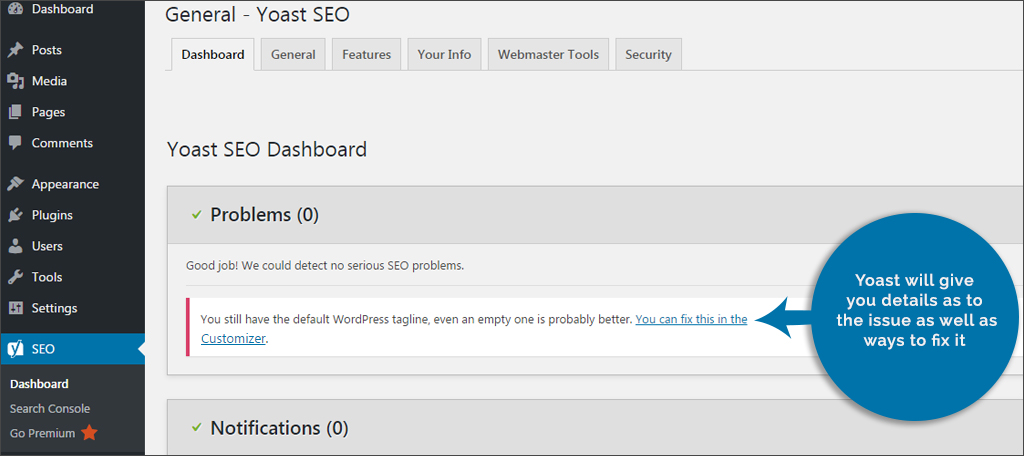1024x456 pixels.
Task: Click the Settings sliders icon
Action: (15, 308)
